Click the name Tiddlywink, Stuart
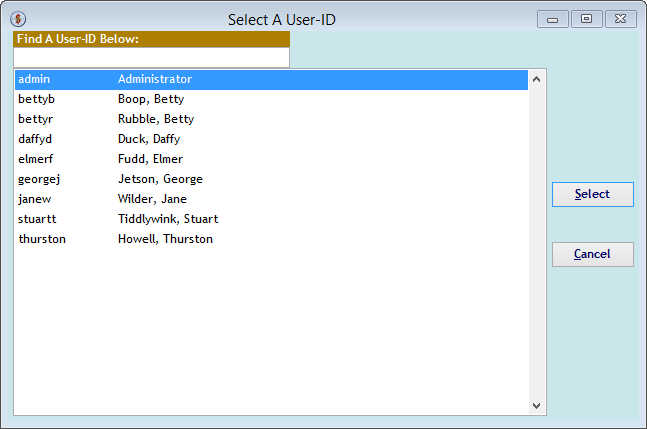 coord(168,219)
